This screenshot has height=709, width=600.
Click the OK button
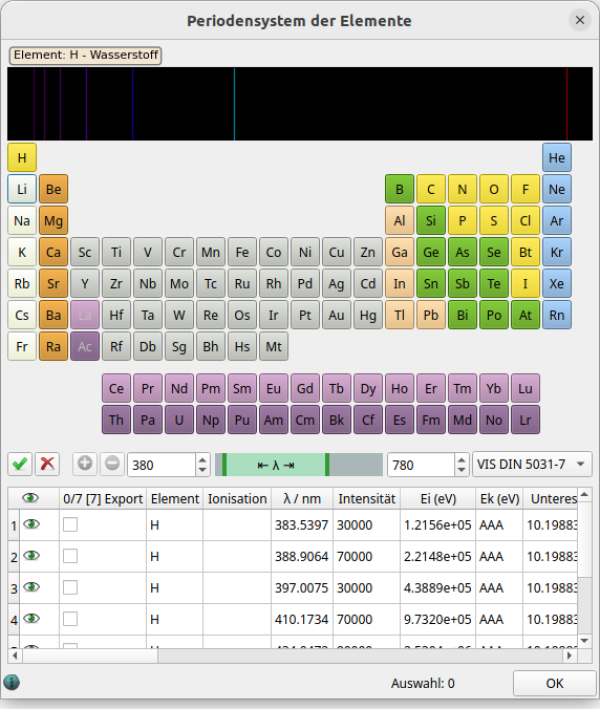tap(554, 683)
